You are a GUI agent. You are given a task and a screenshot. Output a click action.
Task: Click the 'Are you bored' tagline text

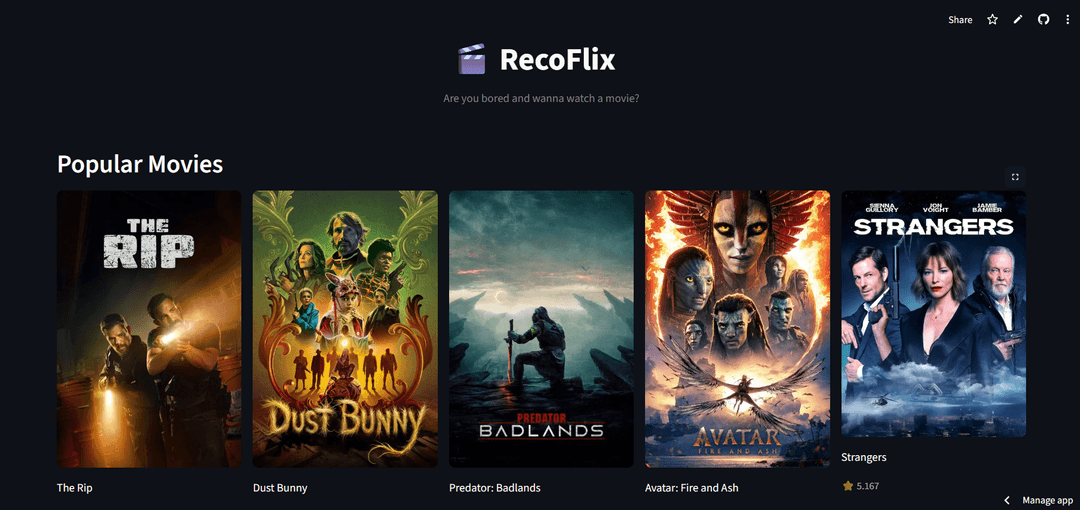(x=541, y=99)
